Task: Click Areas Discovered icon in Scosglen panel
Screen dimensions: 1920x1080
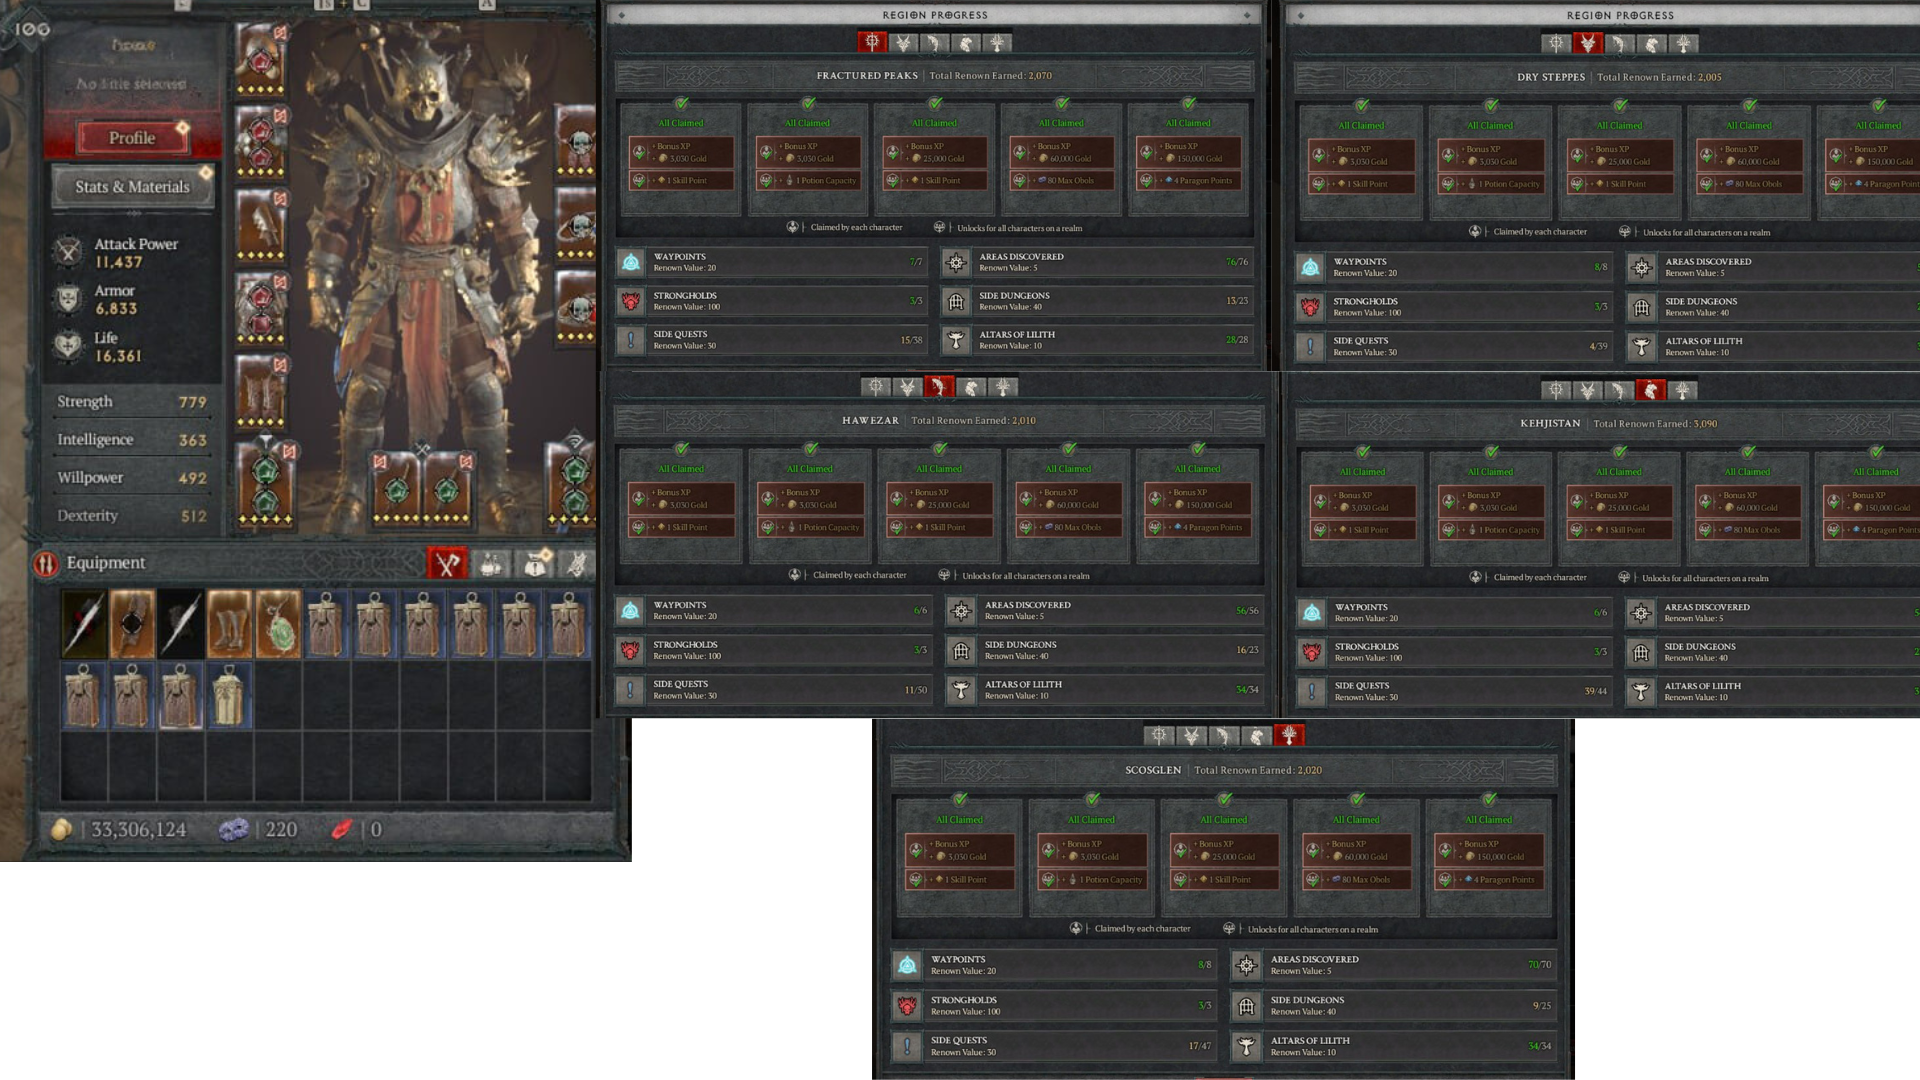Action: (x=1246, y=965)
